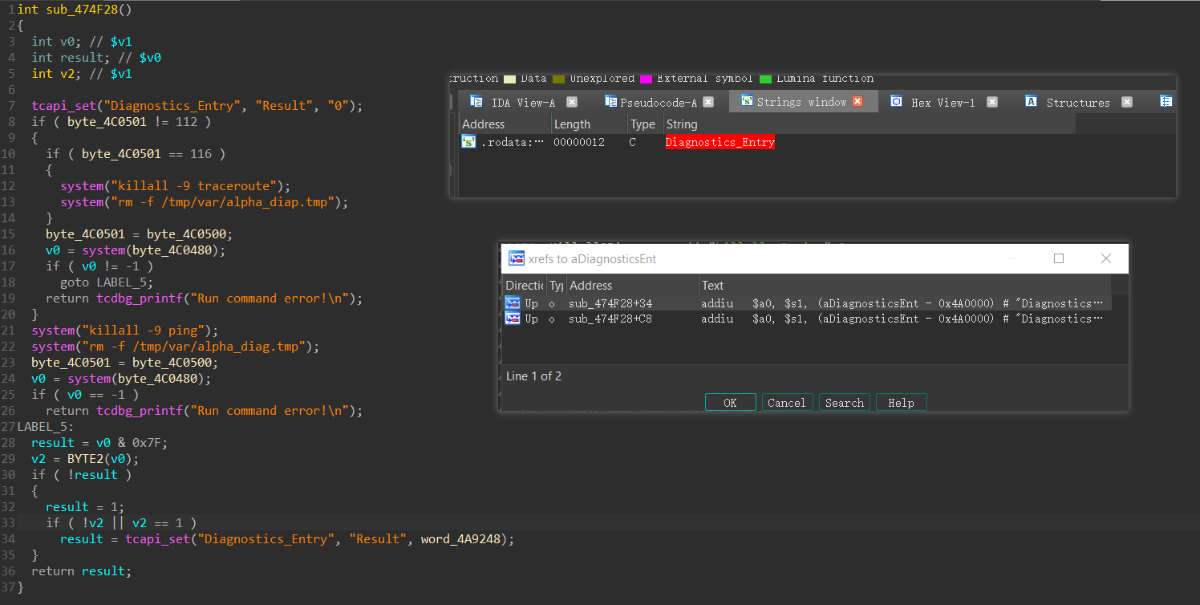
Task: Select the Strings window tab
Action: click(x=801, y=102)
